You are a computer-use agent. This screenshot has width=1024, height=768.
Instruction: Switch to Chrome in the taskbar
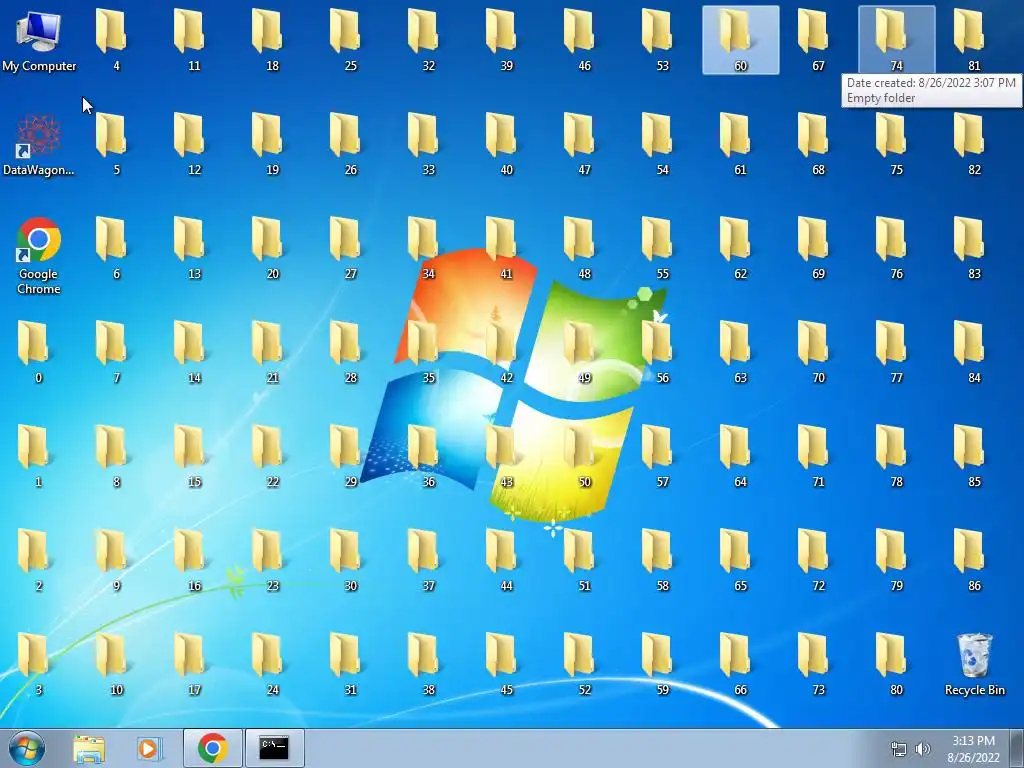212,748
